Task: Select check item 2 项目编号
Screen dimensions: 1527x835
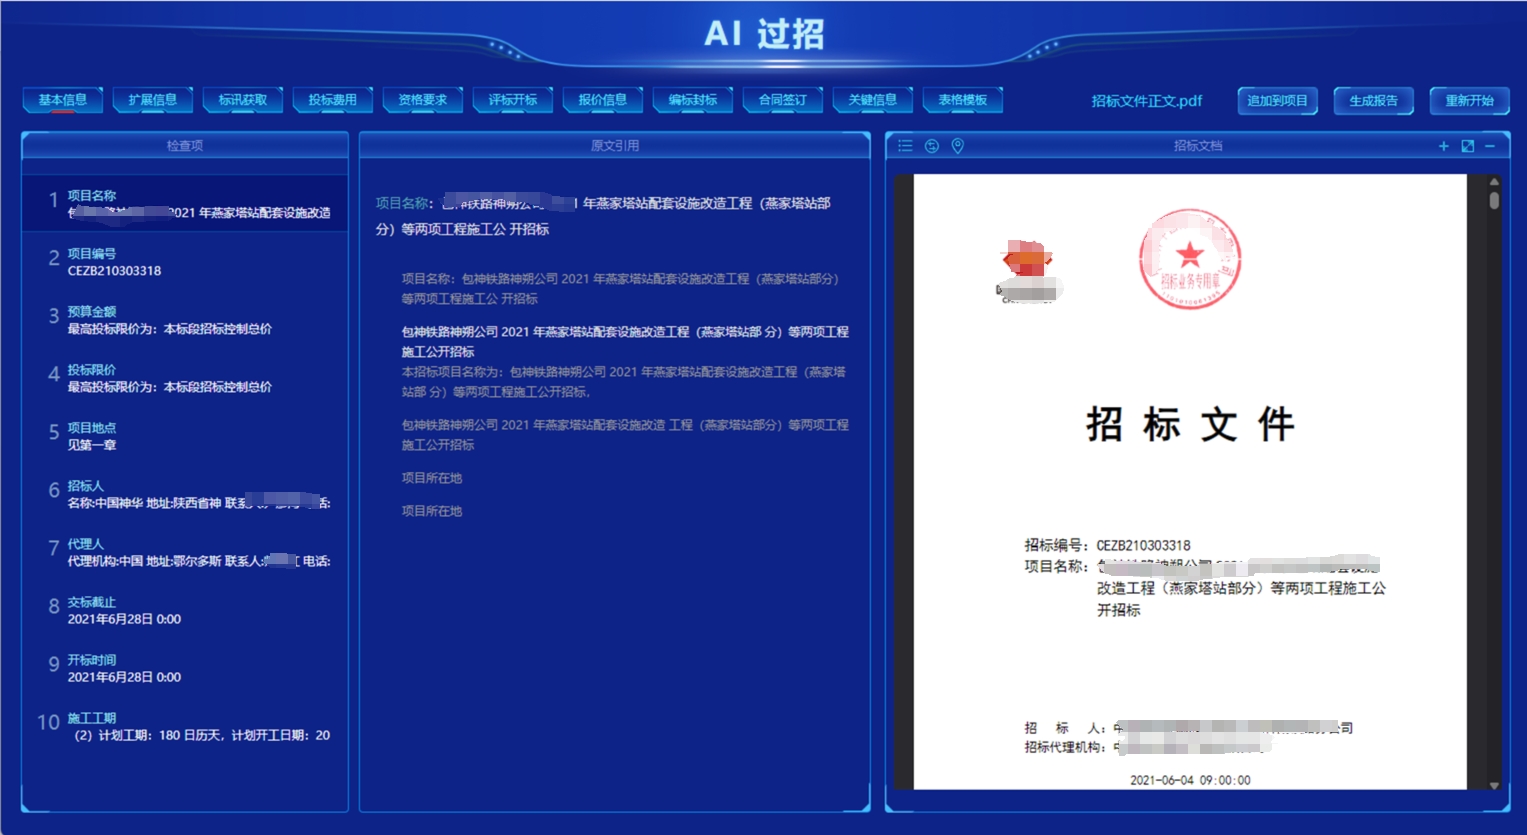Action: (185, 262)
